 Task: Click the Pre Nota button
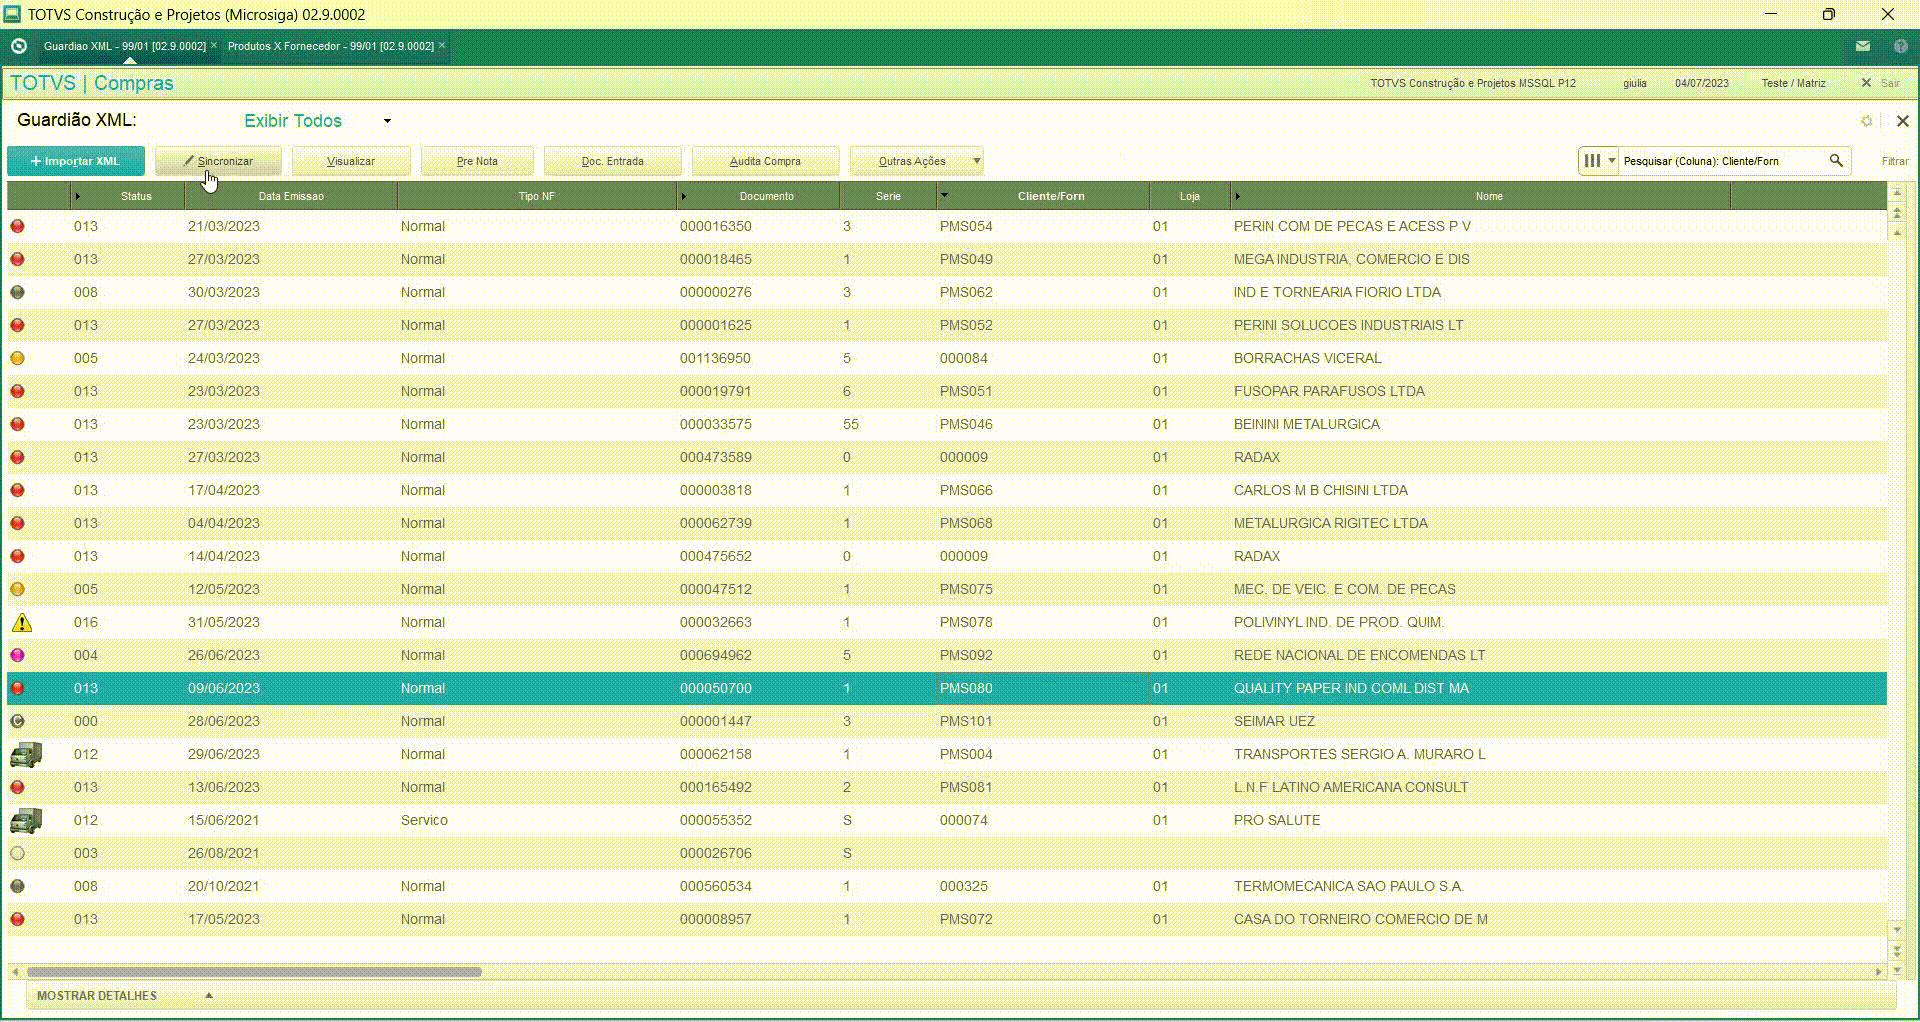pos(477,161)
